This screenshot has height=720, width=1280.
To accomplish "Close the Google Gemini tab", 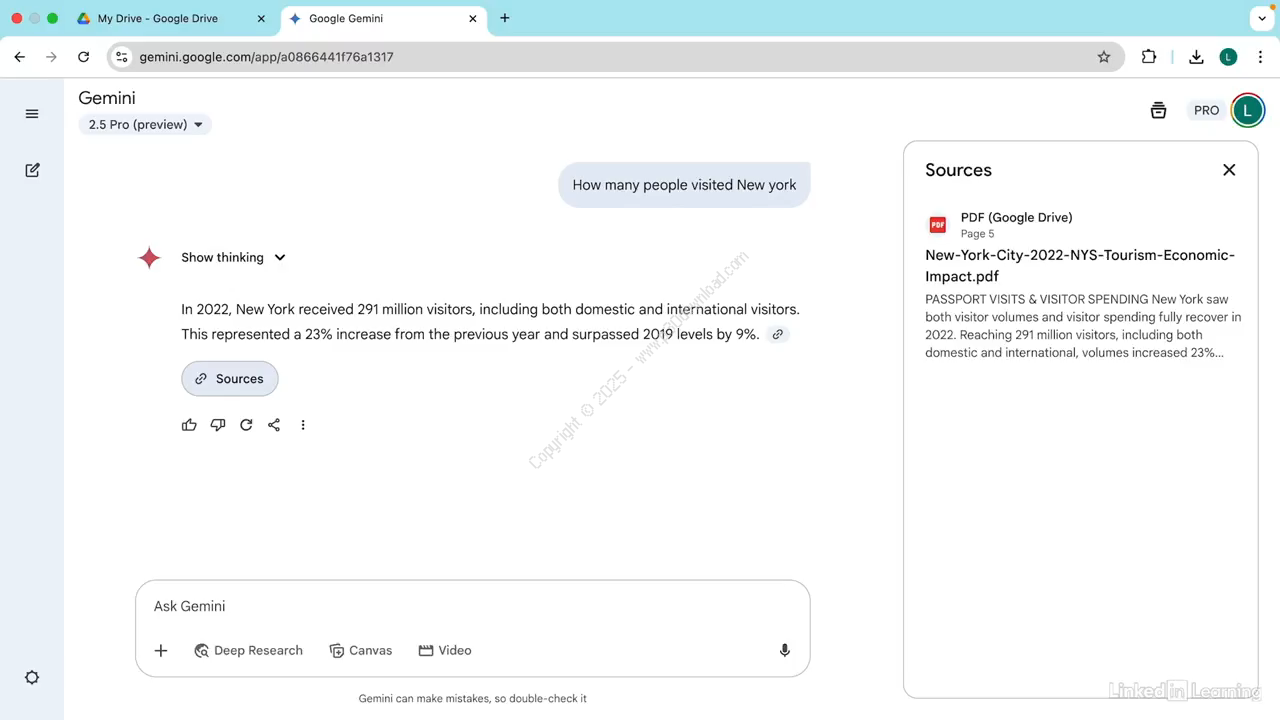I will click(x=473, y=18).
